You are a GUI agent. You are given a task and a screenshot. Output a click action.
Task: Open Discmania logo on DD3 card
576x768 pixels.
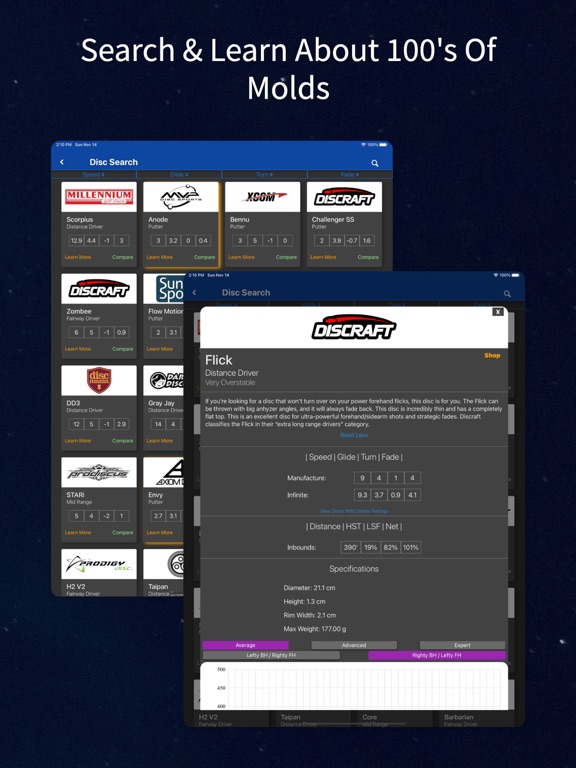point(99,381)
